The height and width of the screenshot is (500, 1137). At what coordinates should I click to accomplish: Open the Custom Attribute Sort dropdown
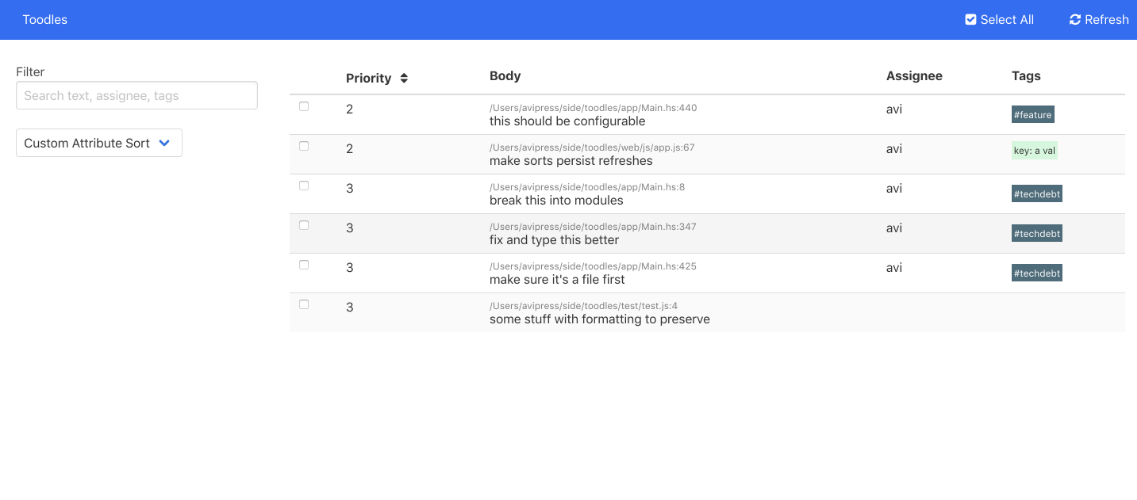(x=99, y=143)
